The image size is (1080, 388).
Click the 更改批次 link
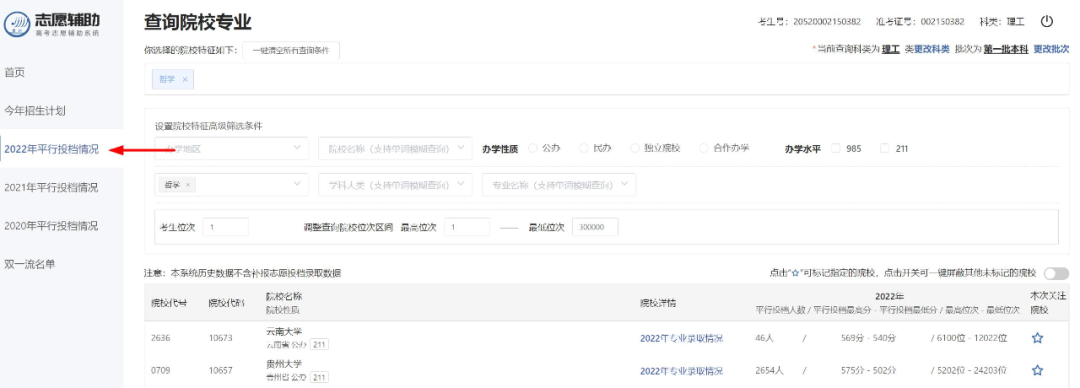click(1051, 50)
